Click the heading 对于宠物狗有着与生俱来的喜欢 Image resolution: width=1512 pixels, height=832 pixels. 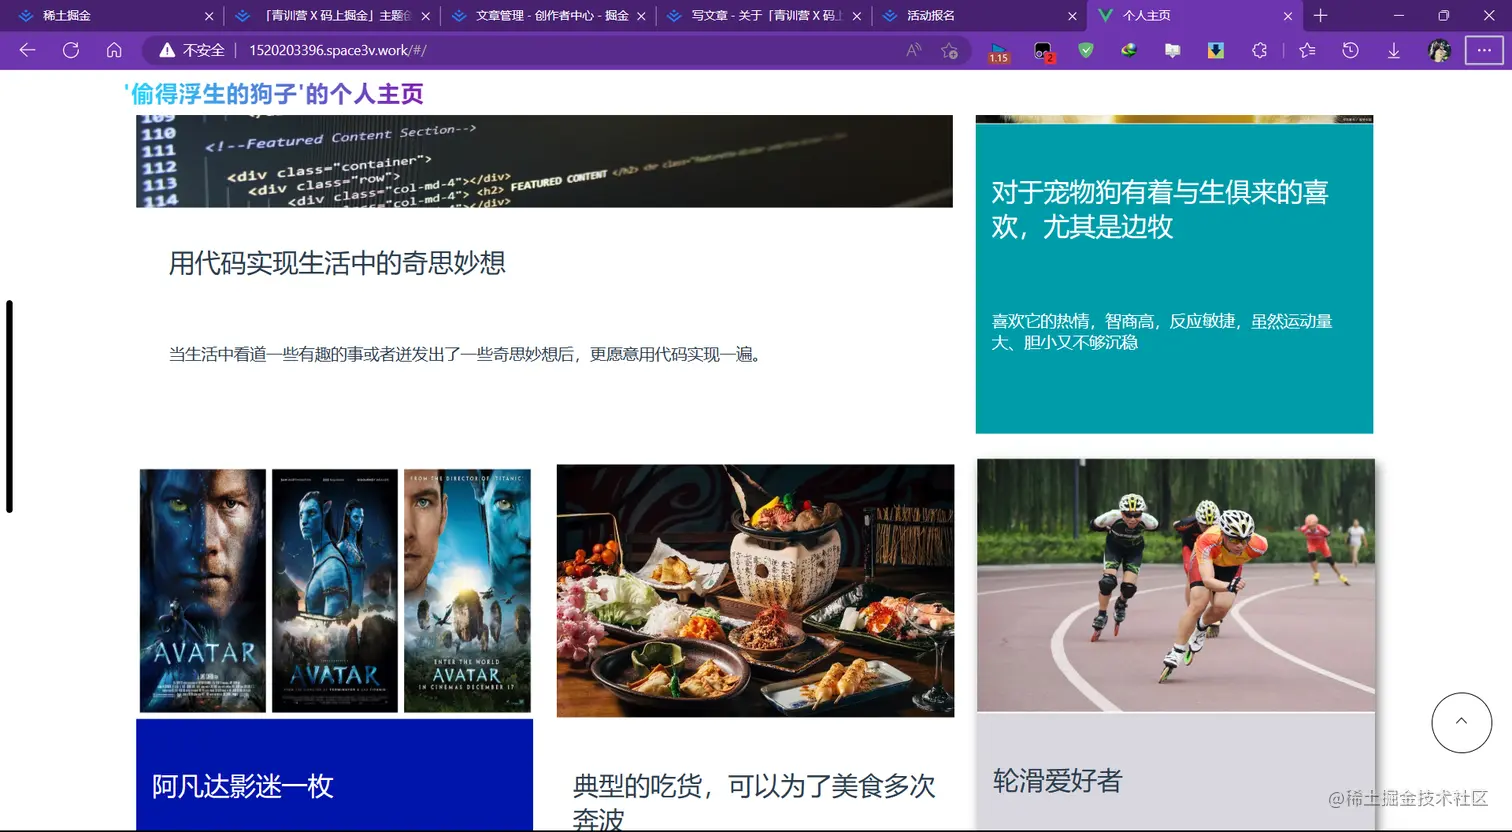tap(1160, 209)
